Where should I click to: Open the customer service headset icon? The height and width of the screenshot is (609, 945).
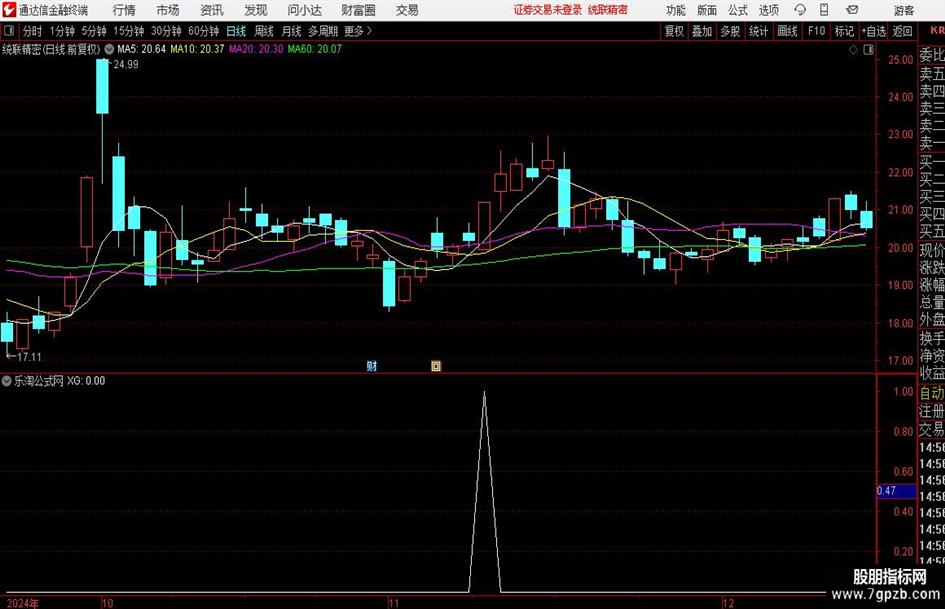coord(800,10)
